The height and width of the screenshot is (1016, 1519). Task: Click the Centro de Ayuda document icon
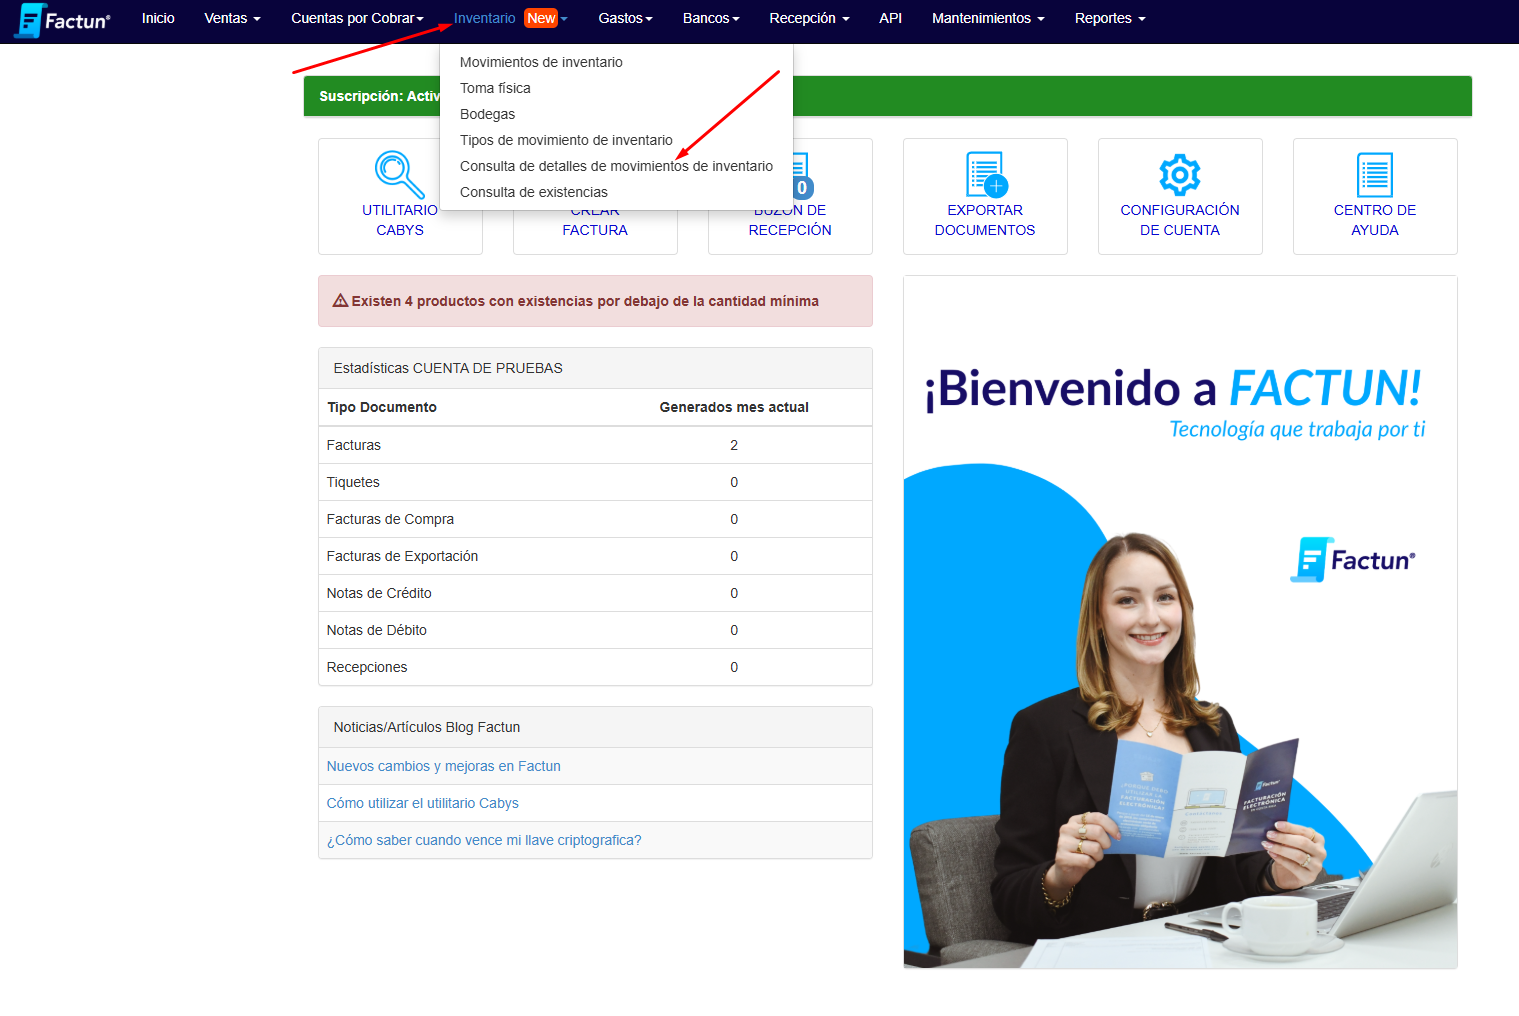(x=1375, y=175)
